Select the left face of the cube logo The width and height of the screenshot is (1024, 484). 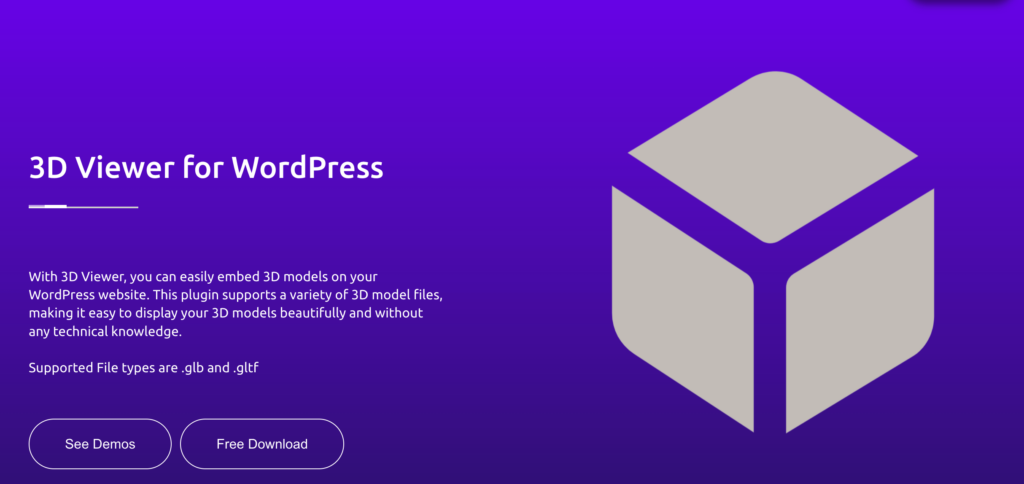pos(682,306)
